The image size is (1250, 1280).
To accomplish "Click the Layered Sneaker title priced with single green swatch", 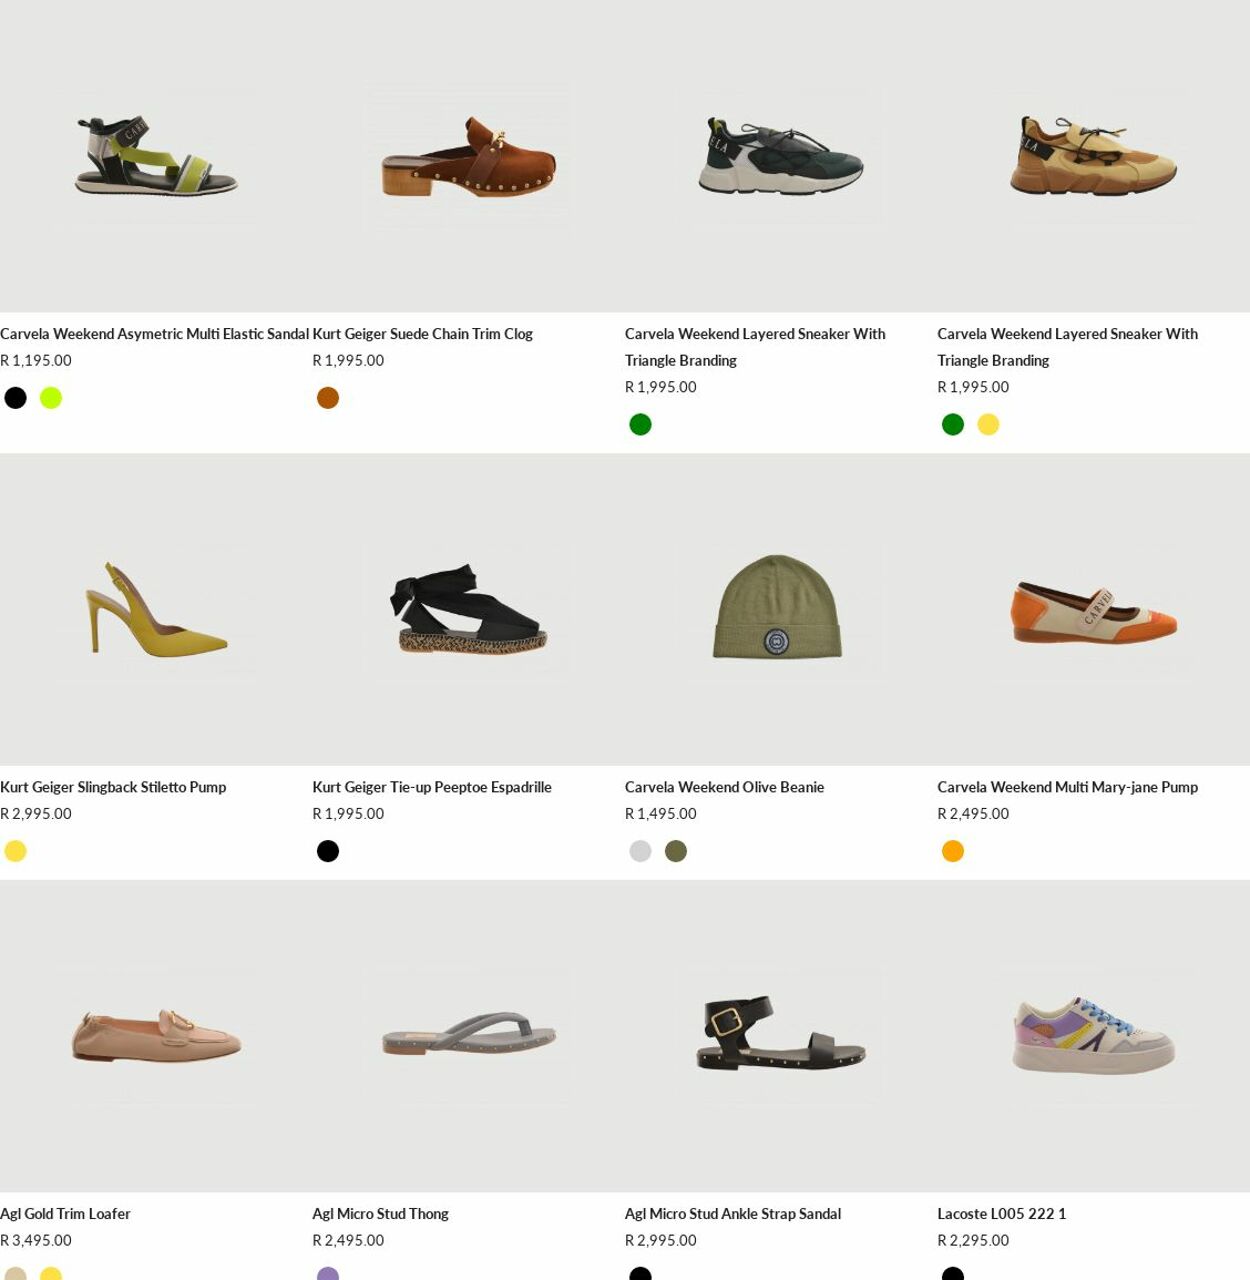I will [755, 347].
